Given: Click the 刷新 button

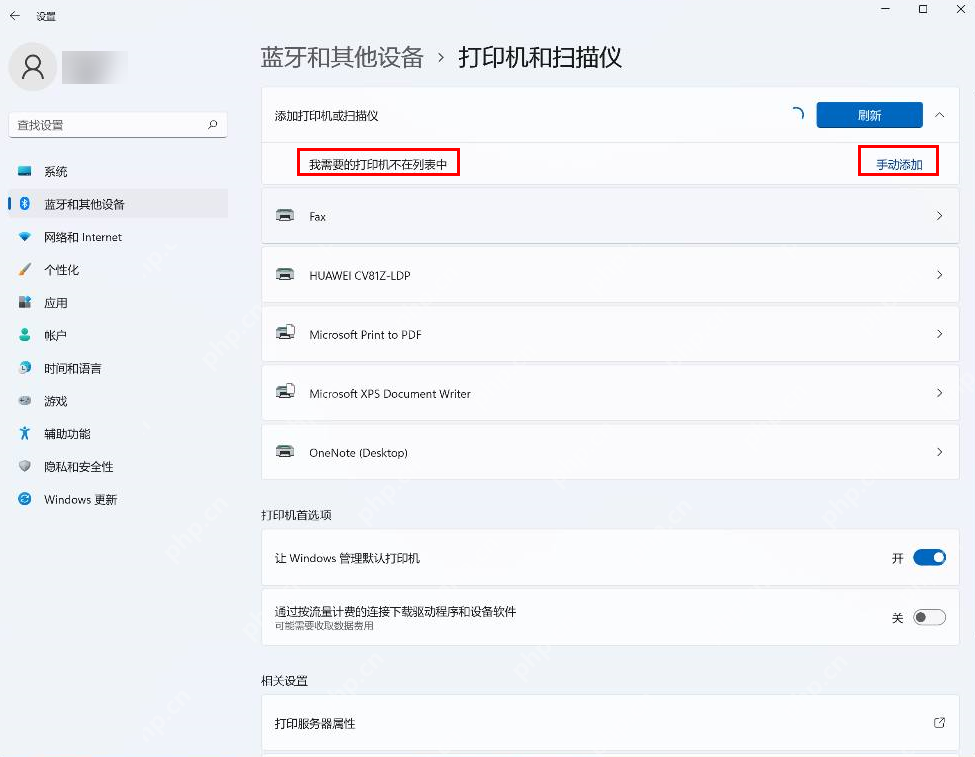Looking at the screenshot, I should [x=869, y=115].
